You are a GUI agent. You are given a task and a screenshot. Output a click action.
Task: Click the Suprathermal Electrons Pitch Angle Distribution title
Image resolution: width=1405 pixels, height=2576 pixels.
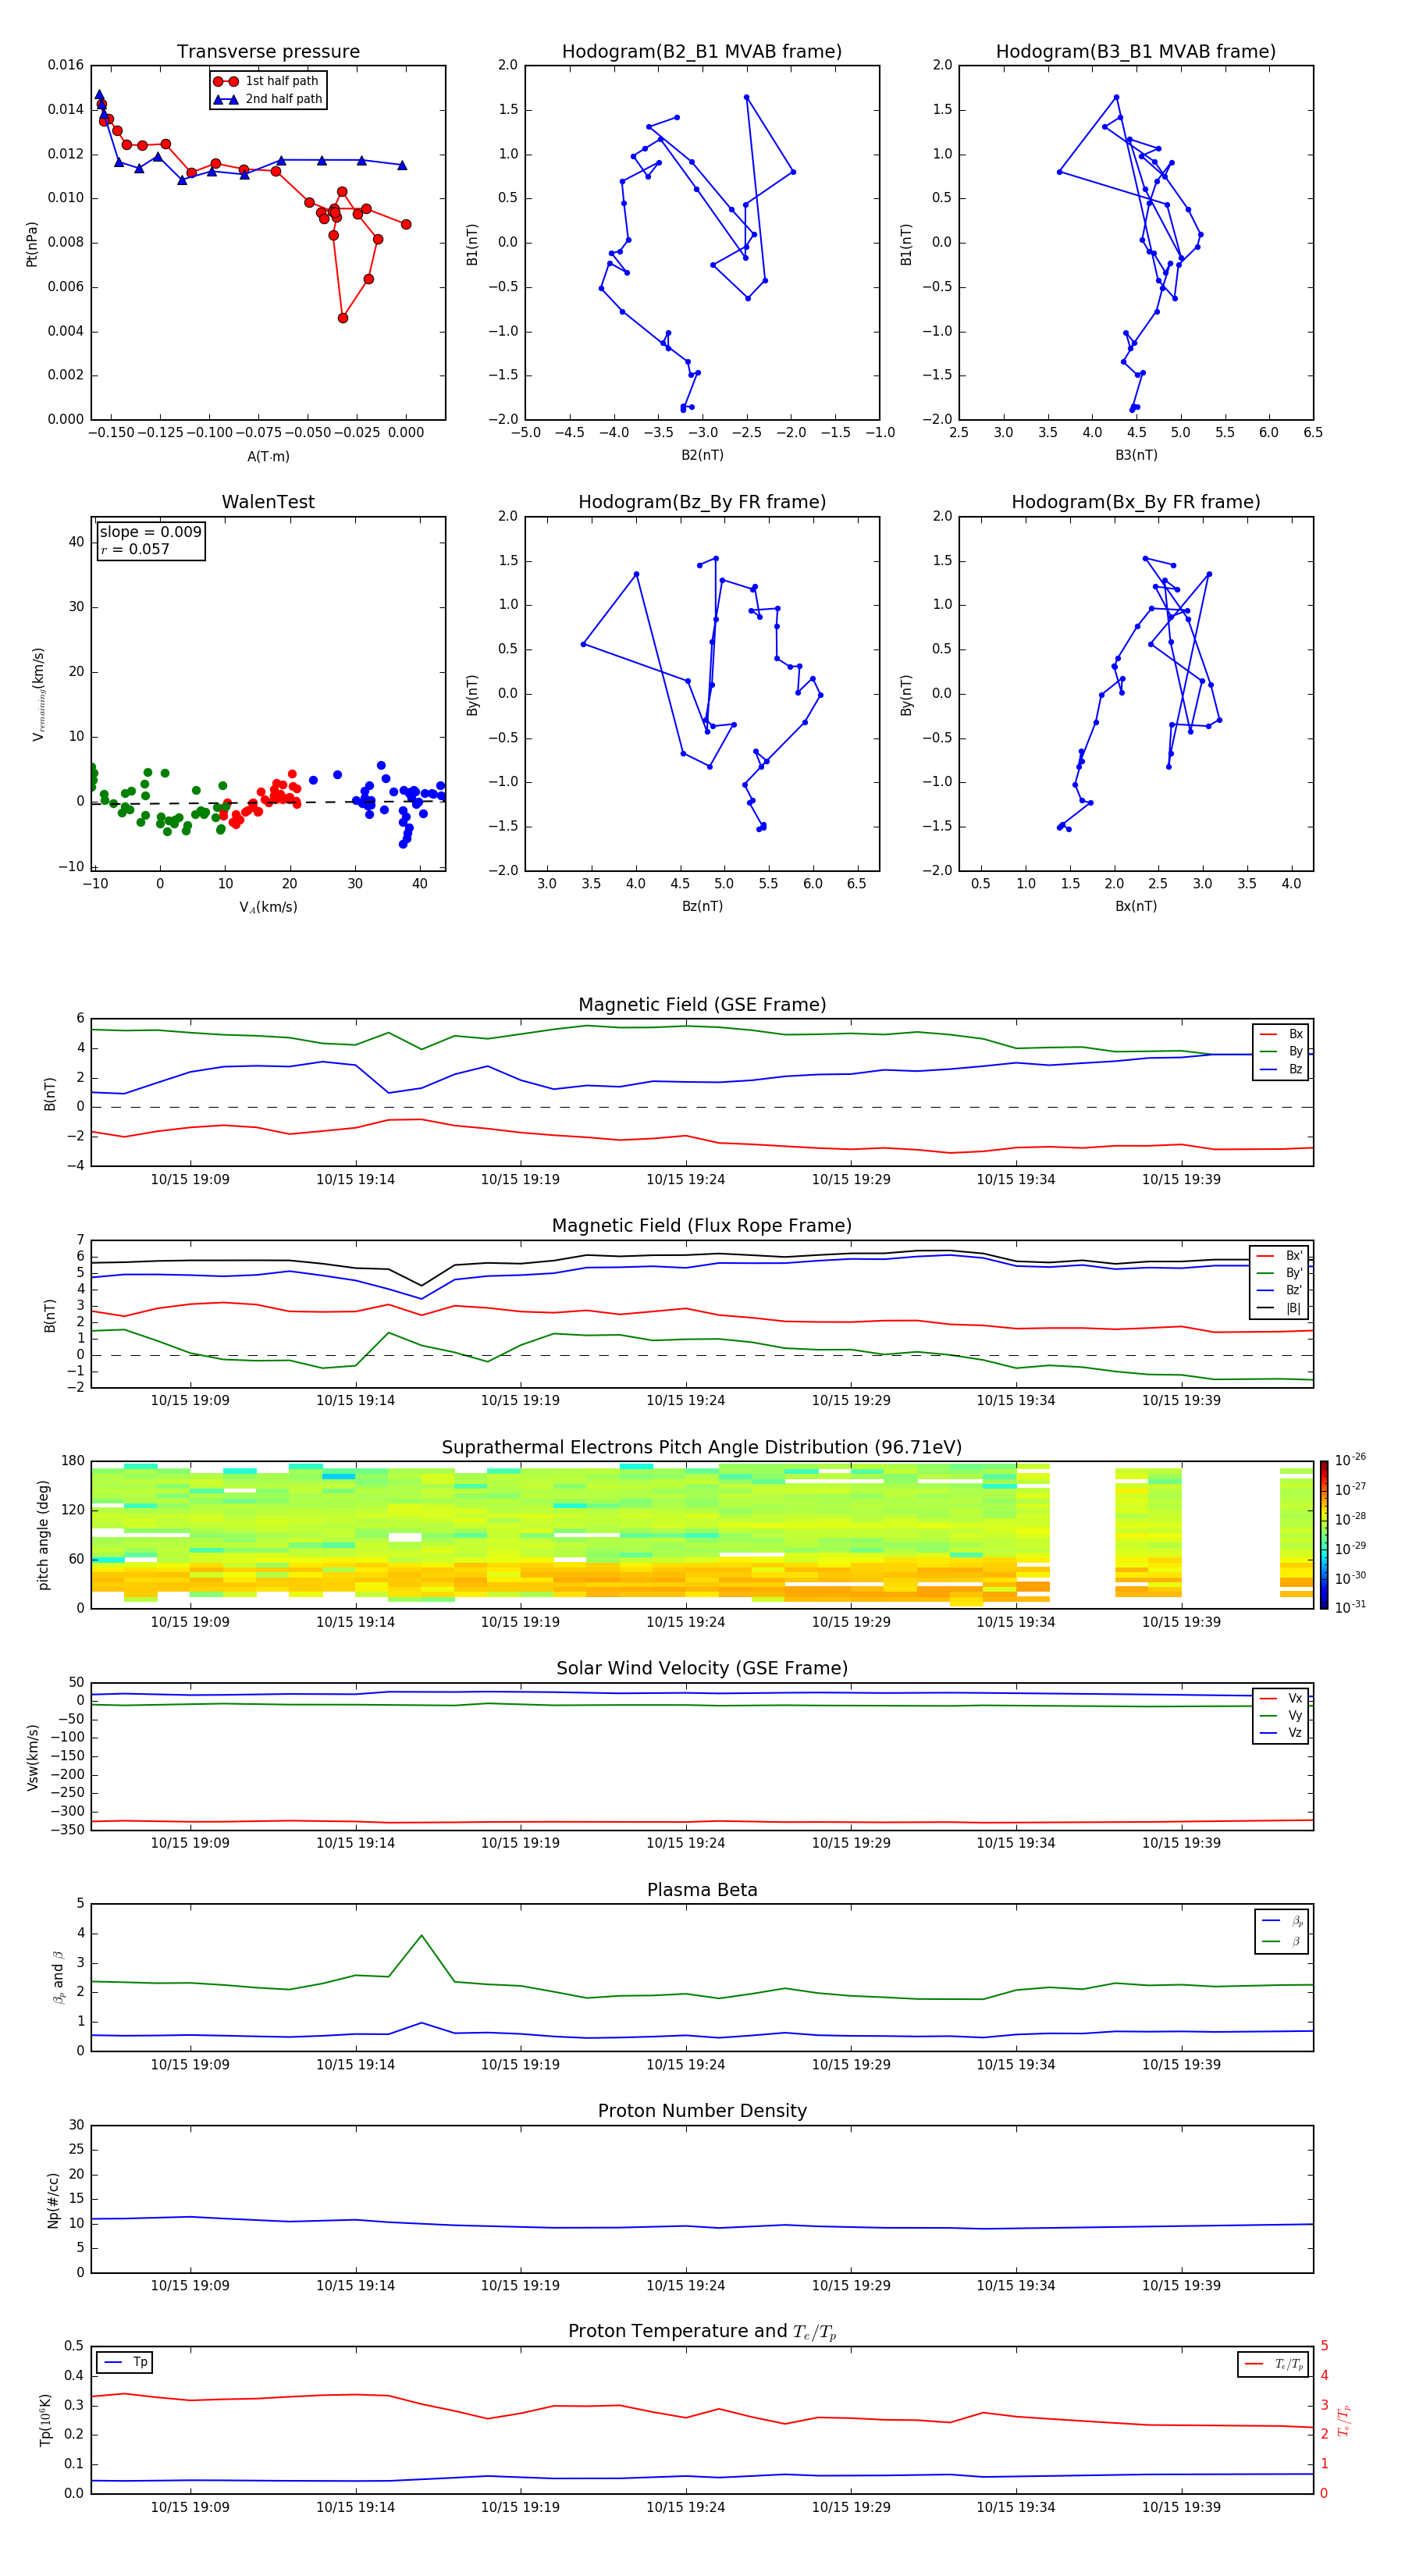click(x=702, y=1448)
